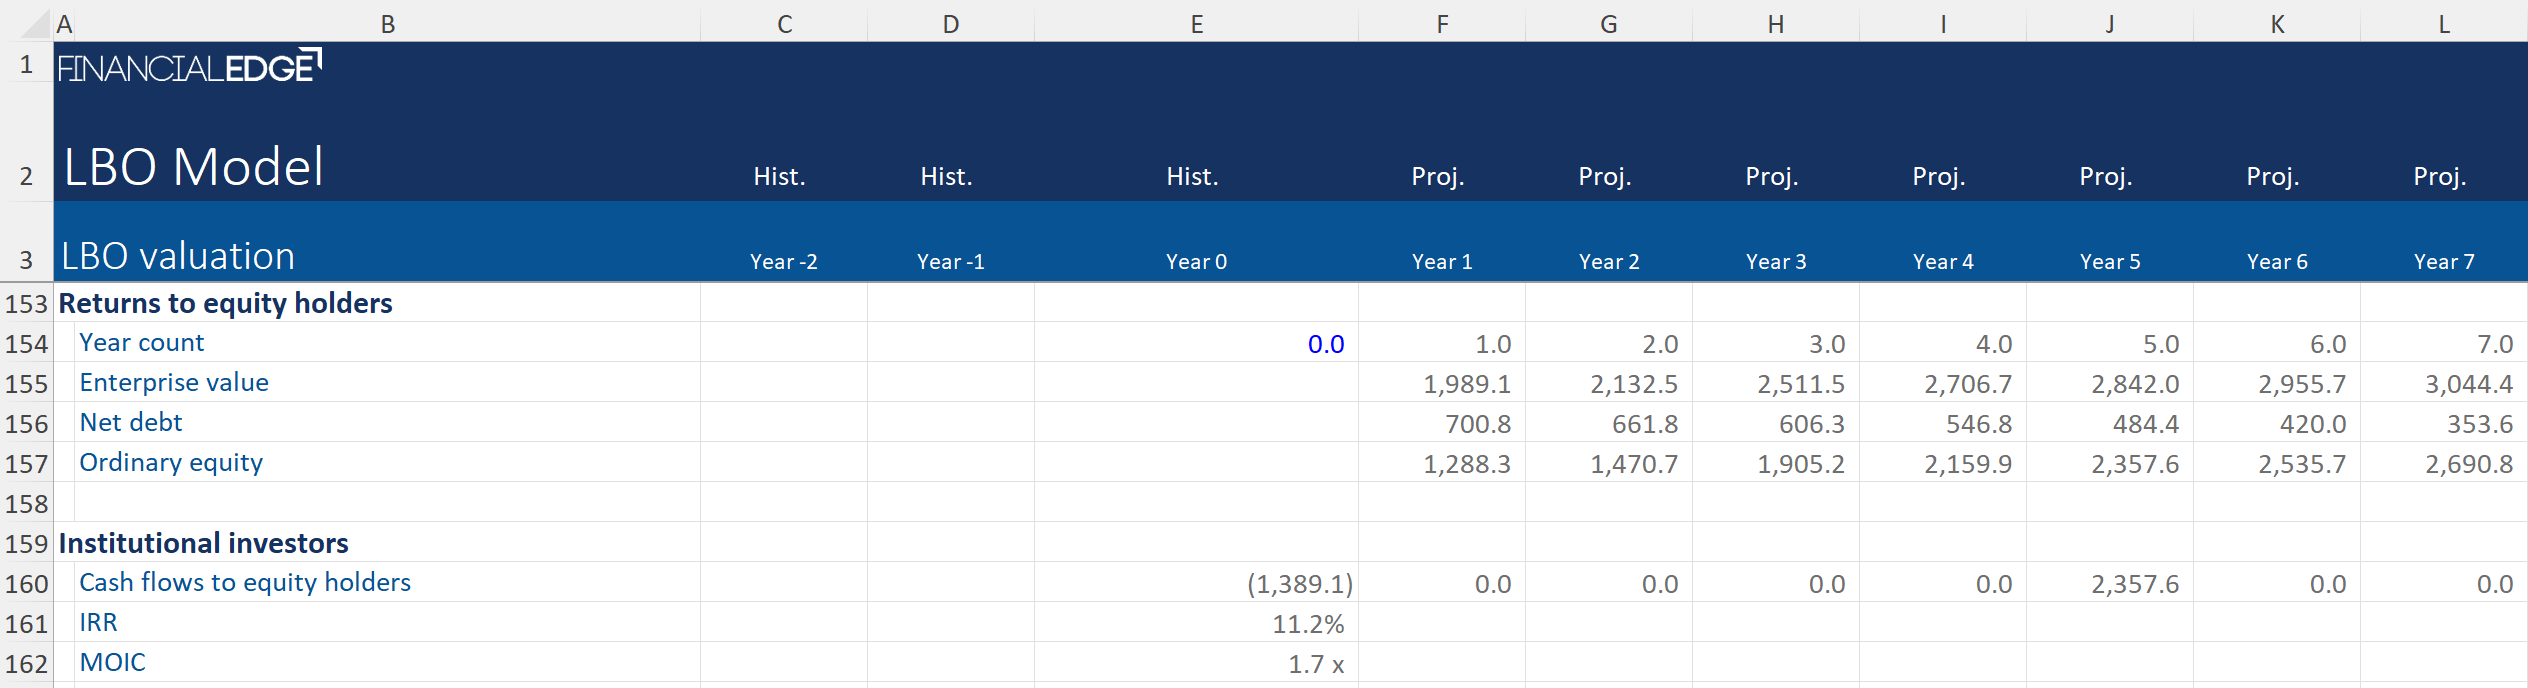
Task: Select the LBO Model title cell
Action: (x=194, y=167)
